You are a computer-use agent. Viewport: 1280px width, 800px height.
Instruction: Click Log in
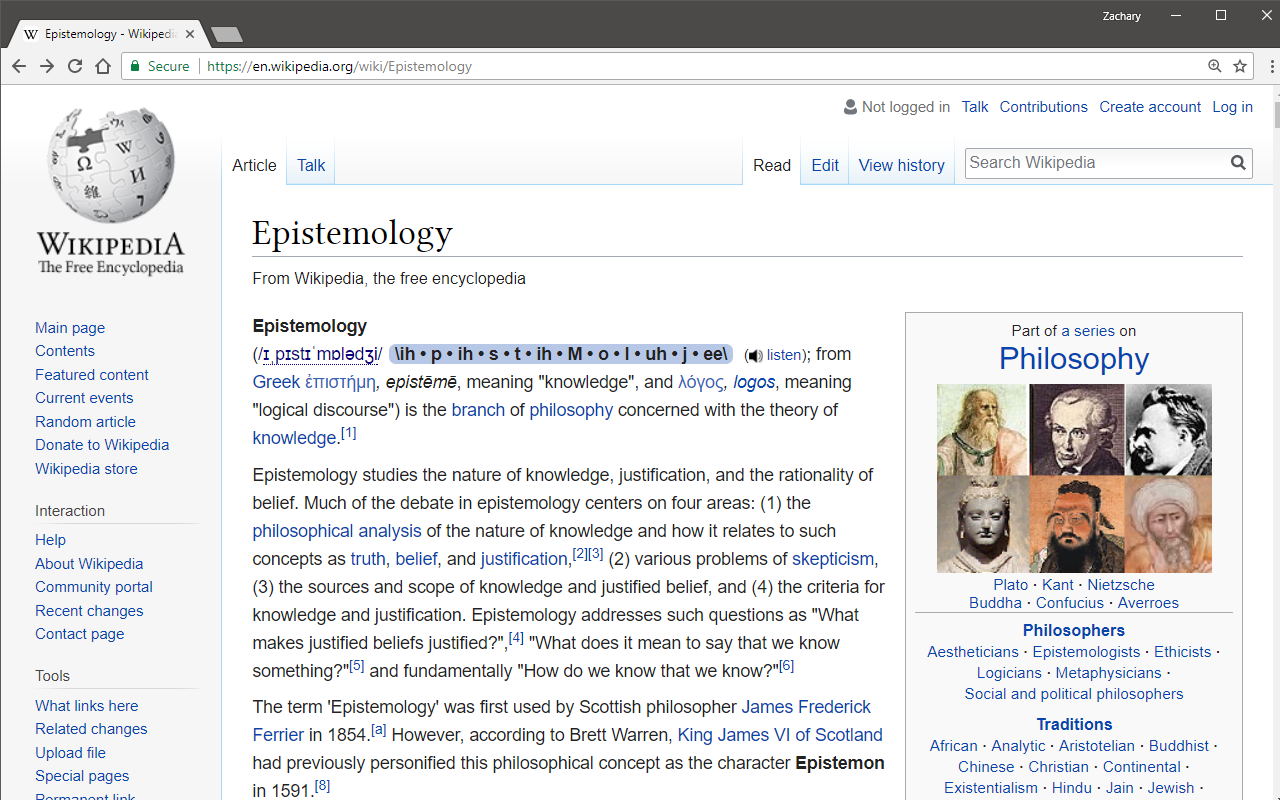1232,107
